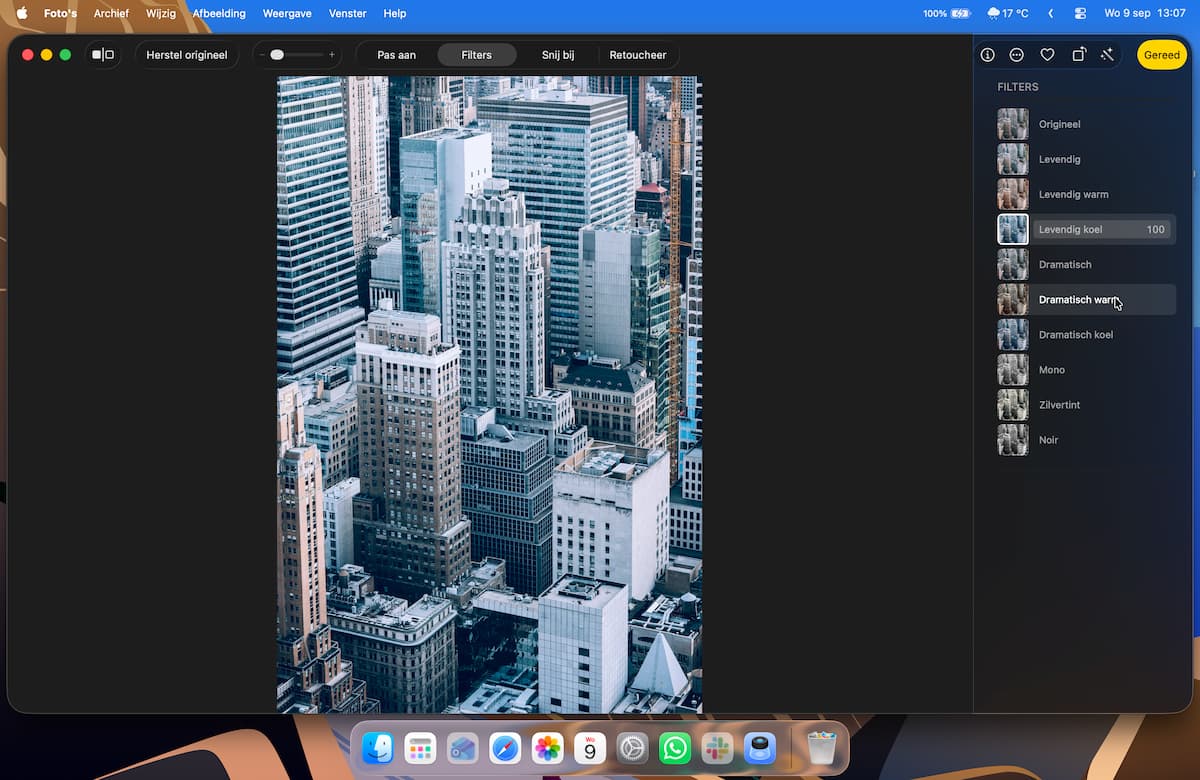Screen dimensions: 1200x780
Task: Select the Mono filter thumbnail
Action: [x=1013, y=369]
